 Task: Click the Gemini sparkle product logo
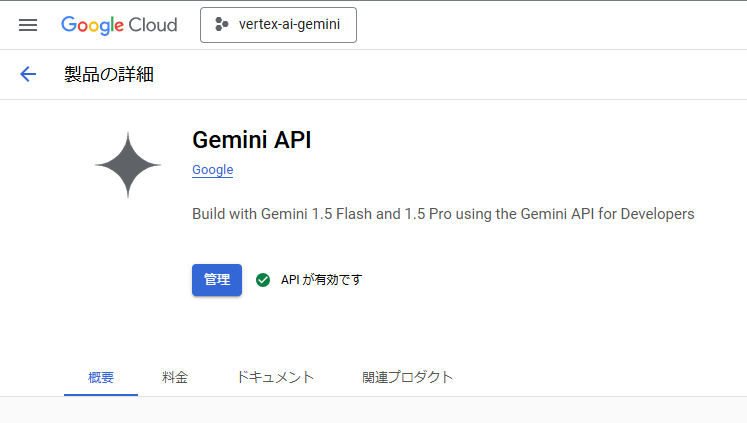coord(128,165)
